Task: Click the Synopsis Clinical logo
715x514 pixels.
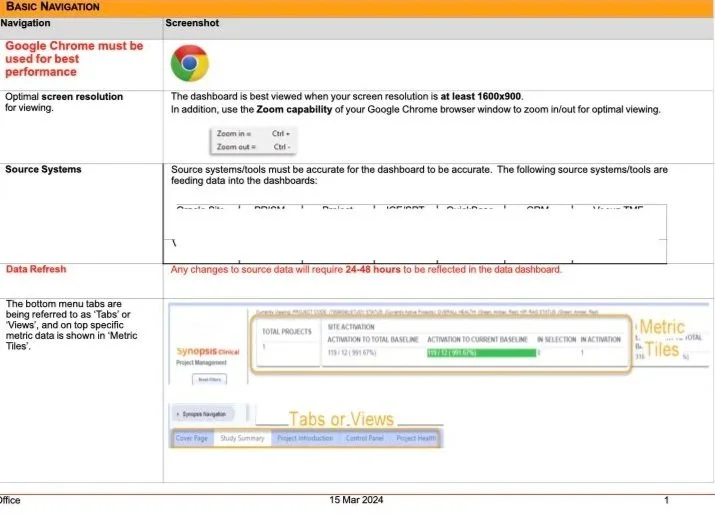Action: point(208,351)
